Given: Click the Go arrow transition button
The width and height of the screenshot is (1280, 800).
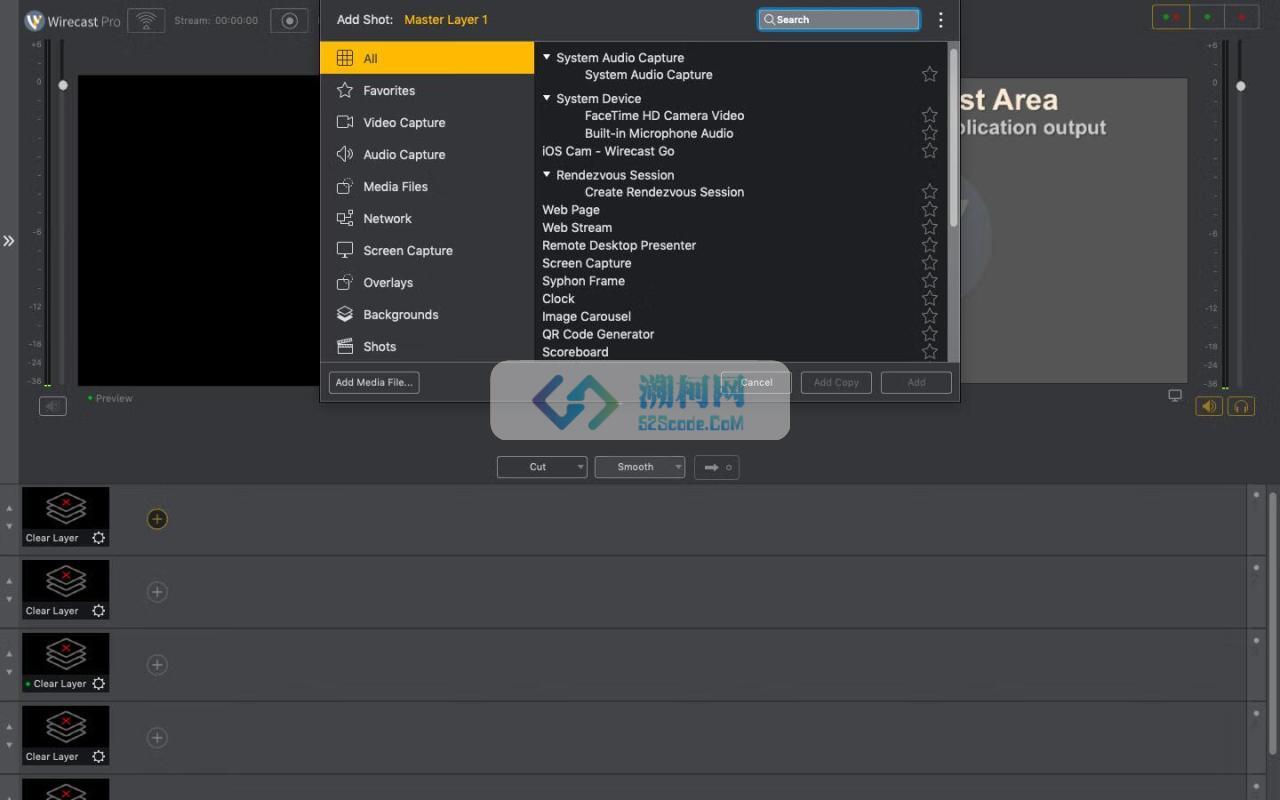Looking at the screenshot, I should point(717,467).
